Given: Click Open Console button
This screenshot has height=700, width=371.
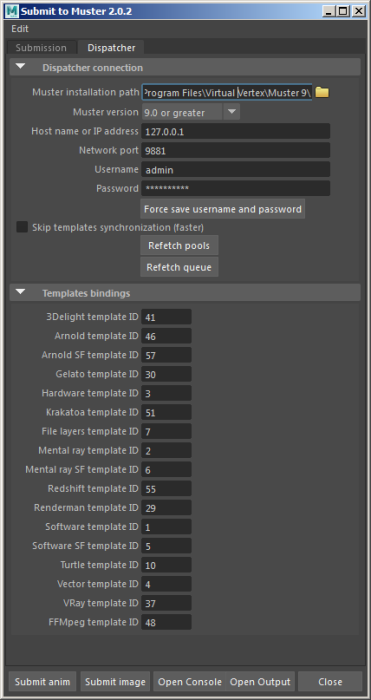Looking at the screenshot, I should [190, 682].
